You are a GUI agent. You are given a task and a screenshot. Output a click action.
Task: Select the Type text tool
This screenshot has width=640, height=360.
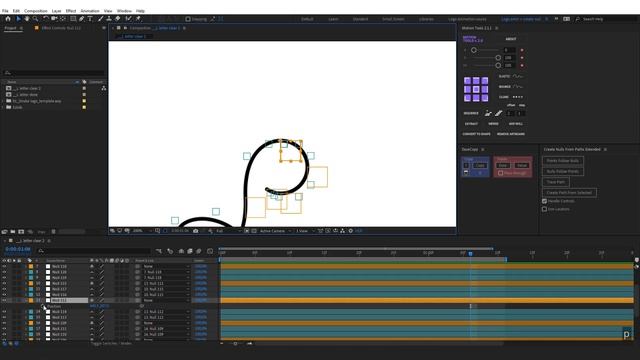point(90,19)
